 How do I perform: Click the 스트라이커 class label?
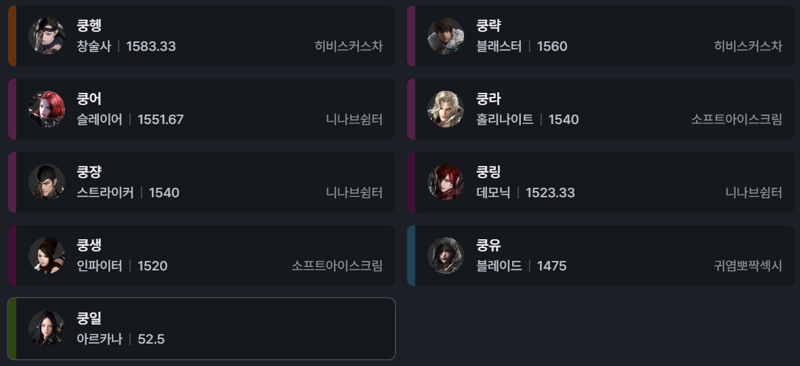[x=105, y=193]
